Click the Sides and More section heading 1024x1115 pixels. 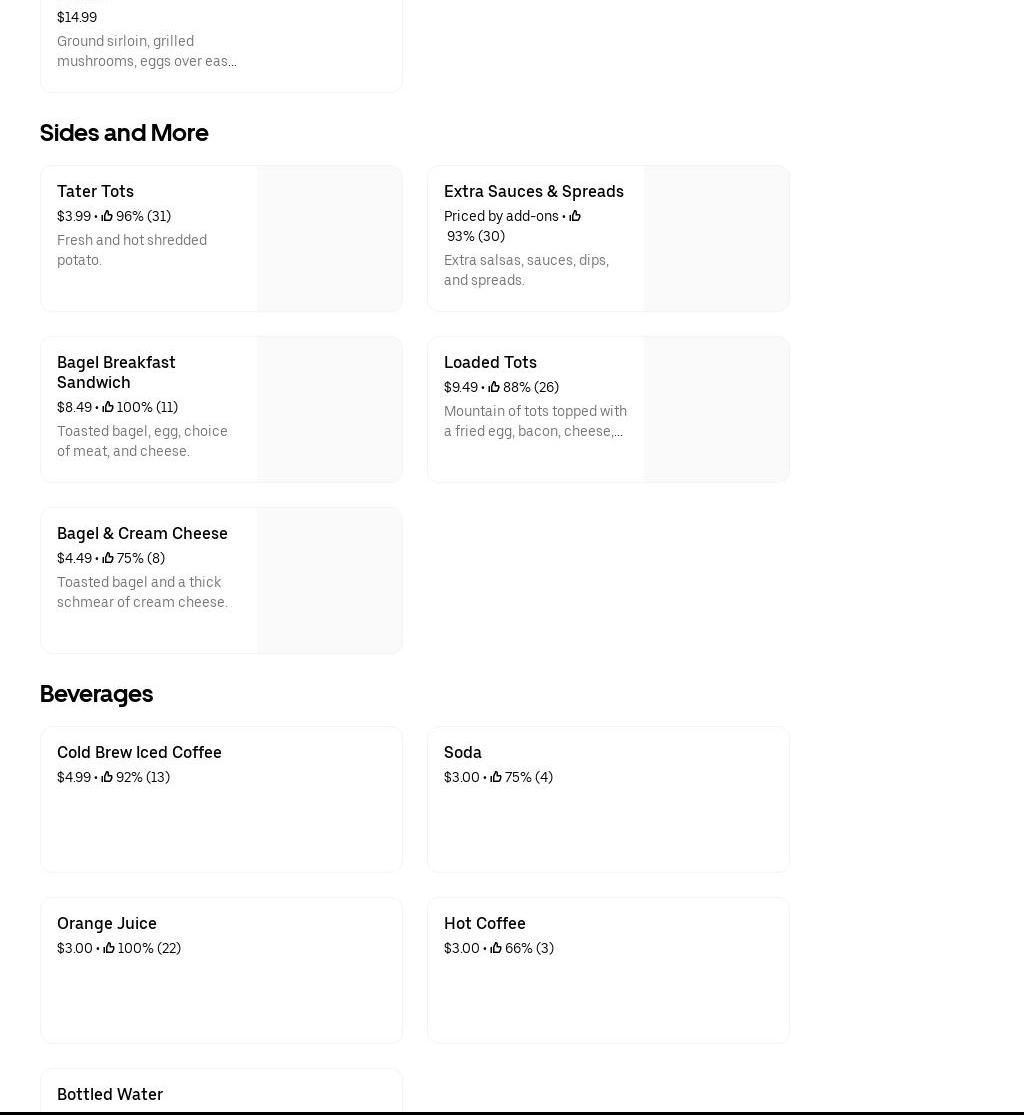(x=124, y=133)
